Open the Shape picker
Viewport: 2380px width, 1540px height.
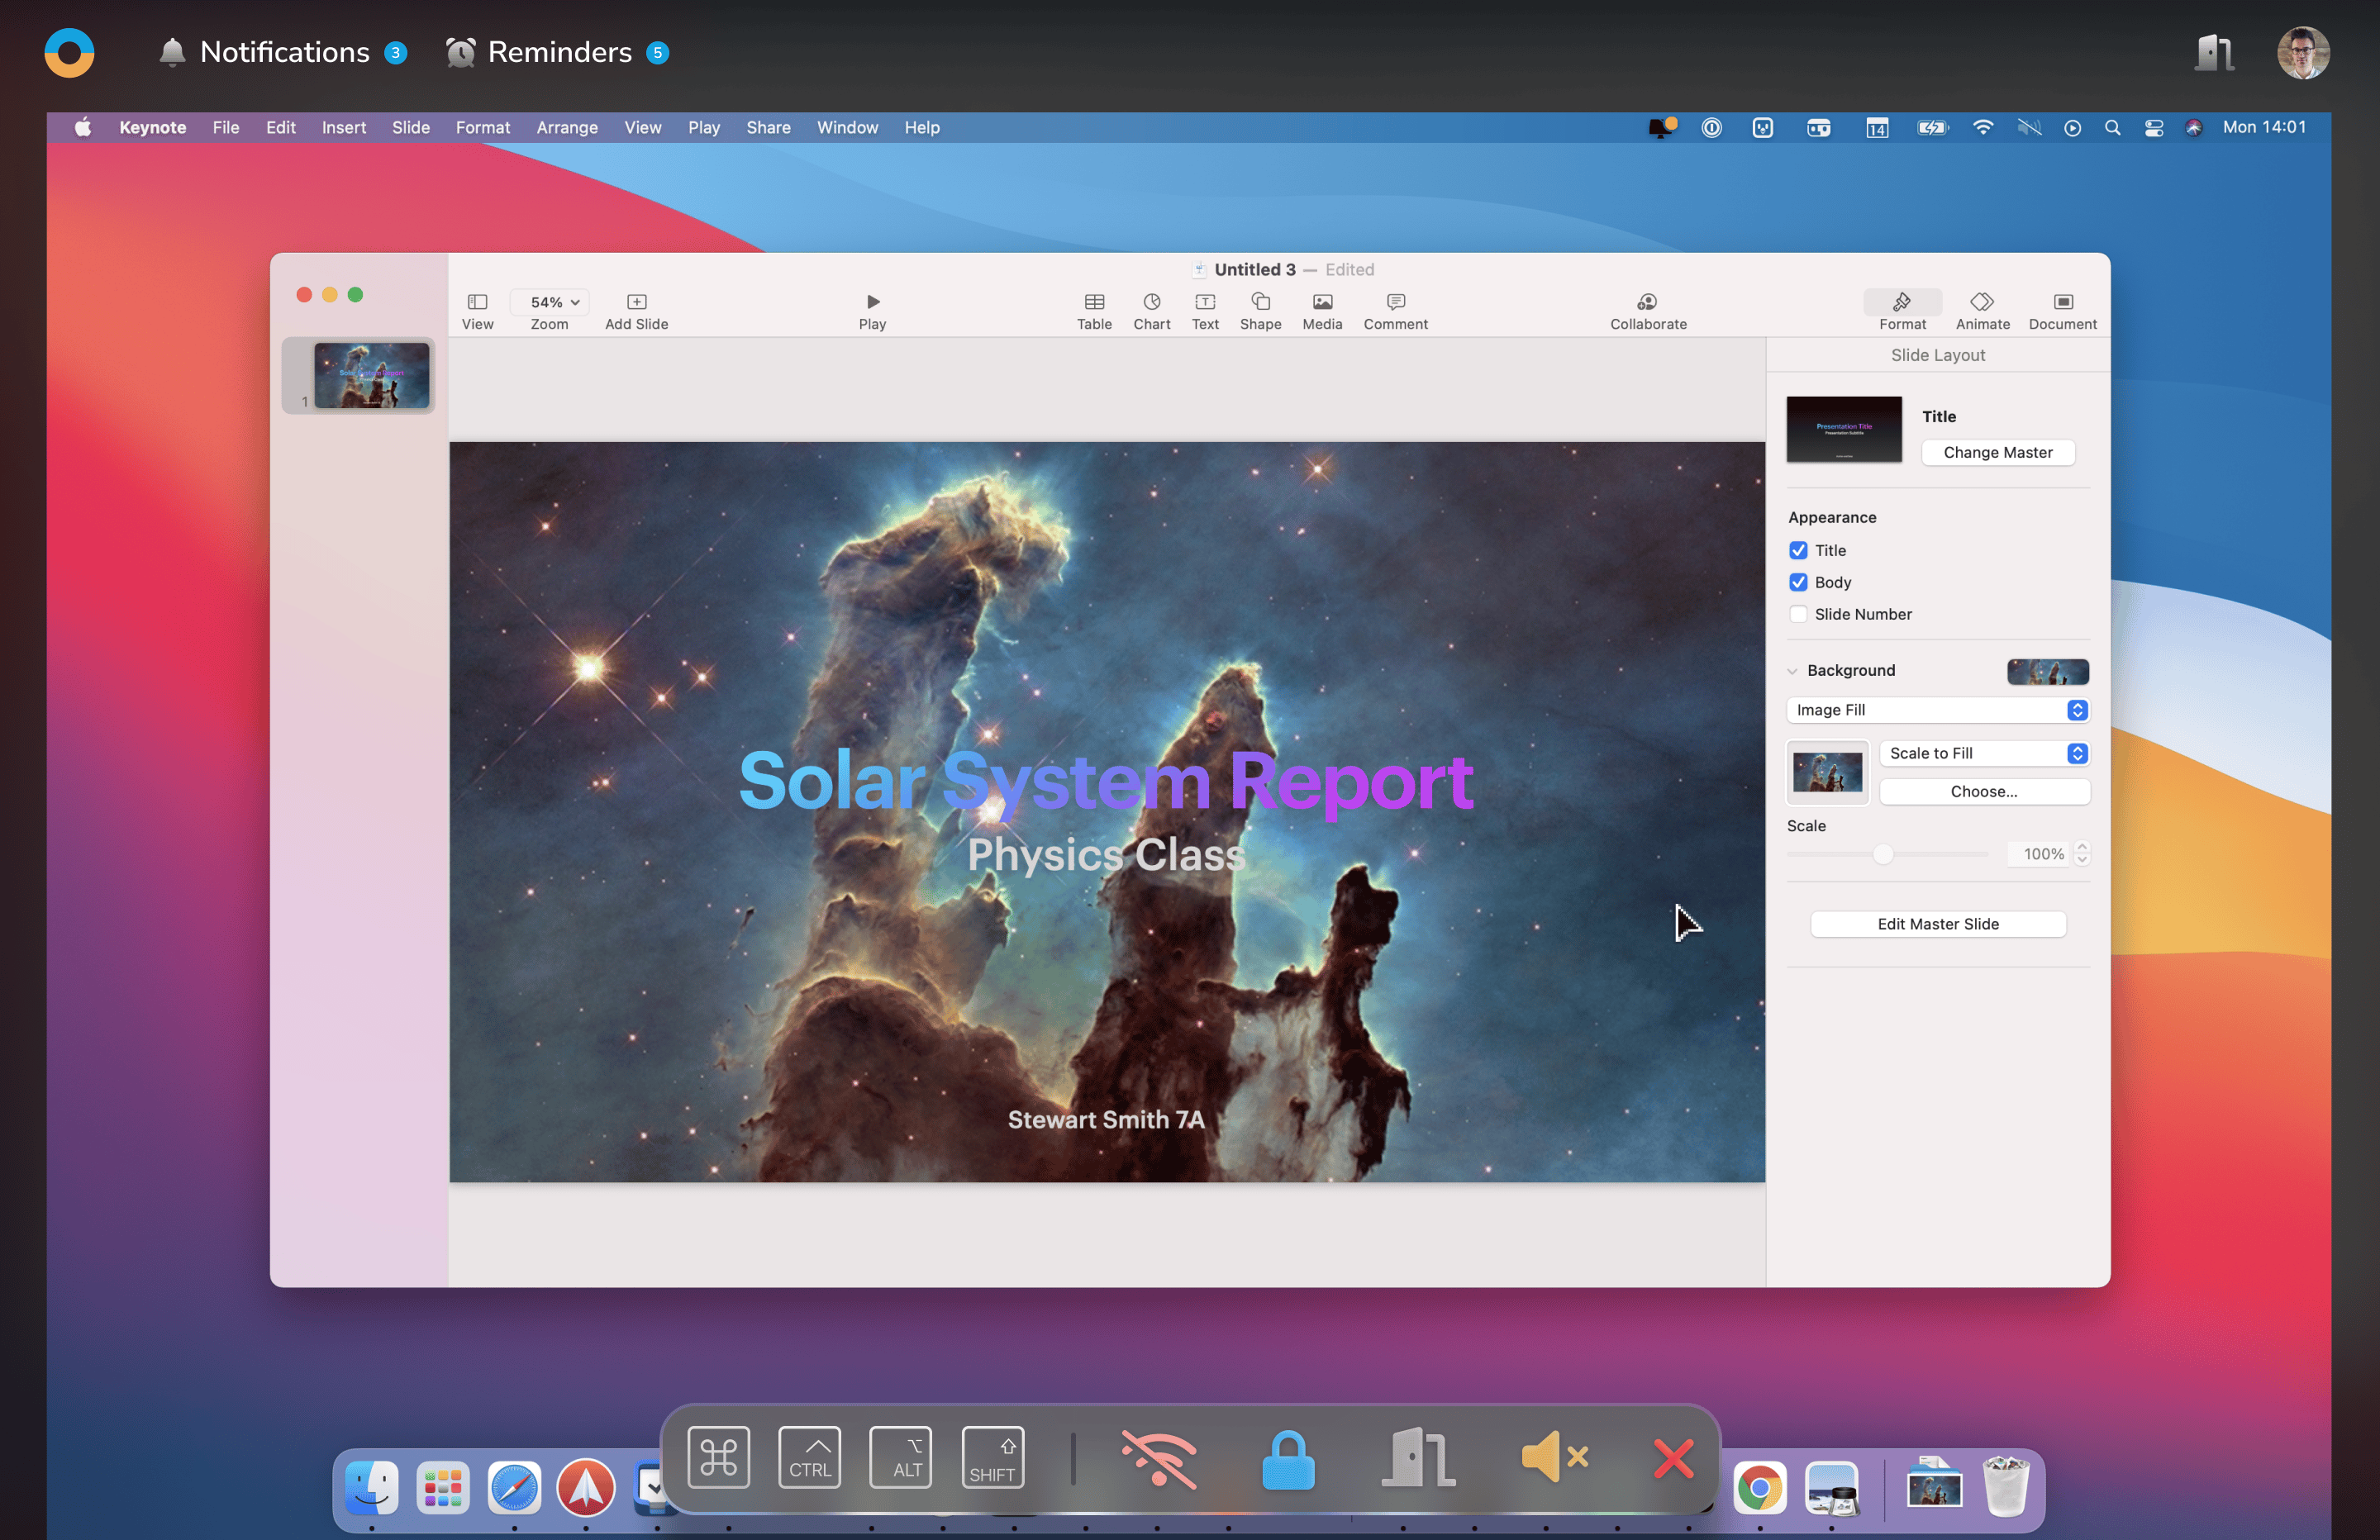1260,302
